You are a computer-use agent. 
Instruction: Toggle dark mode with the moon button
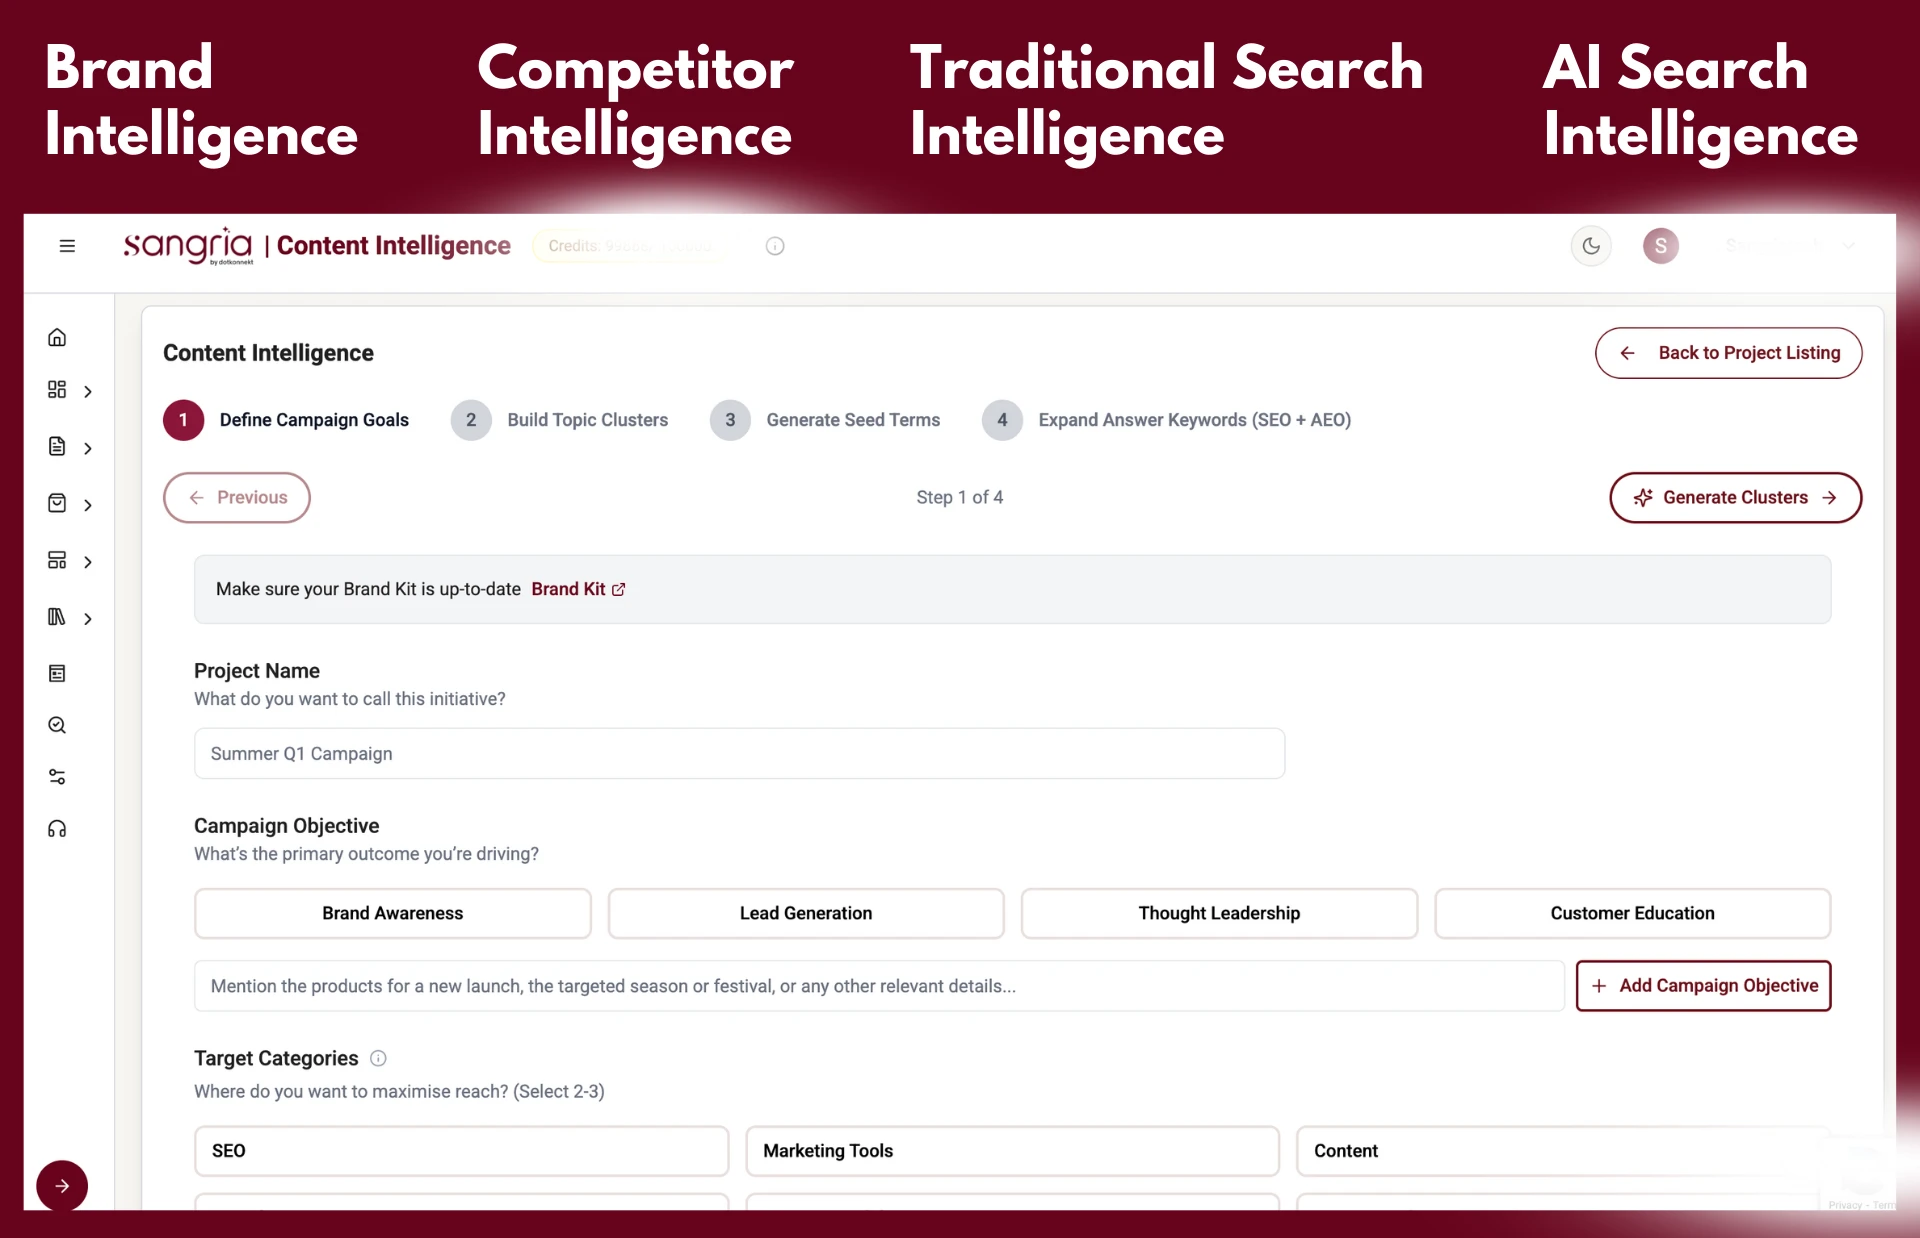1591,246
